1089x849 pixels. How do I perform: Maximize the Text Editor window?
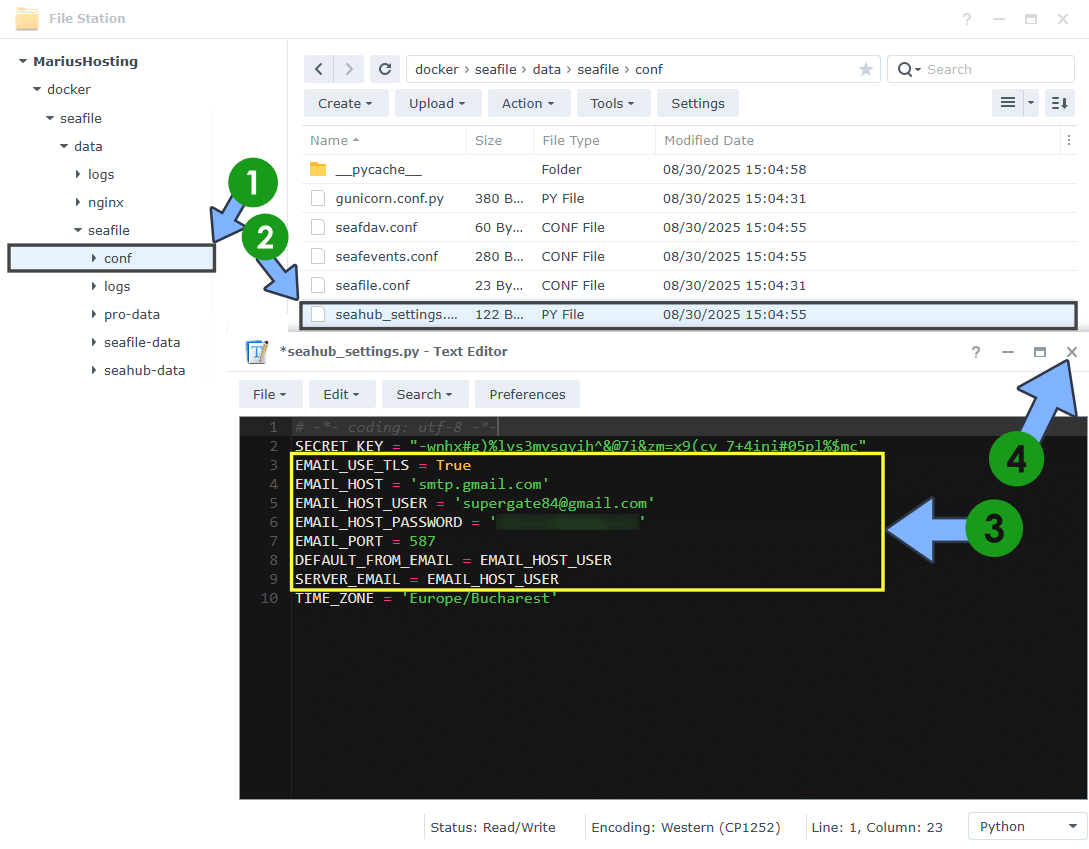1040,352
